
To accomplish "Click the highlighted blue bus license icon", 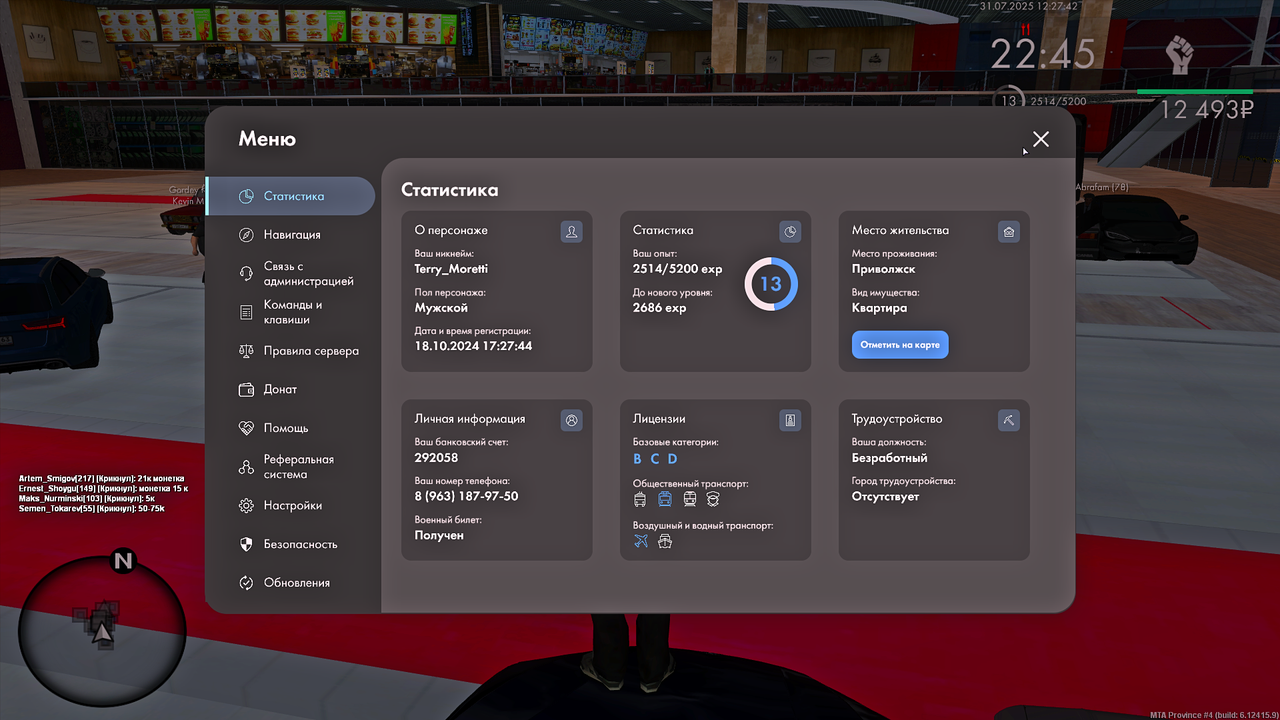I will [x=665, y=498].
